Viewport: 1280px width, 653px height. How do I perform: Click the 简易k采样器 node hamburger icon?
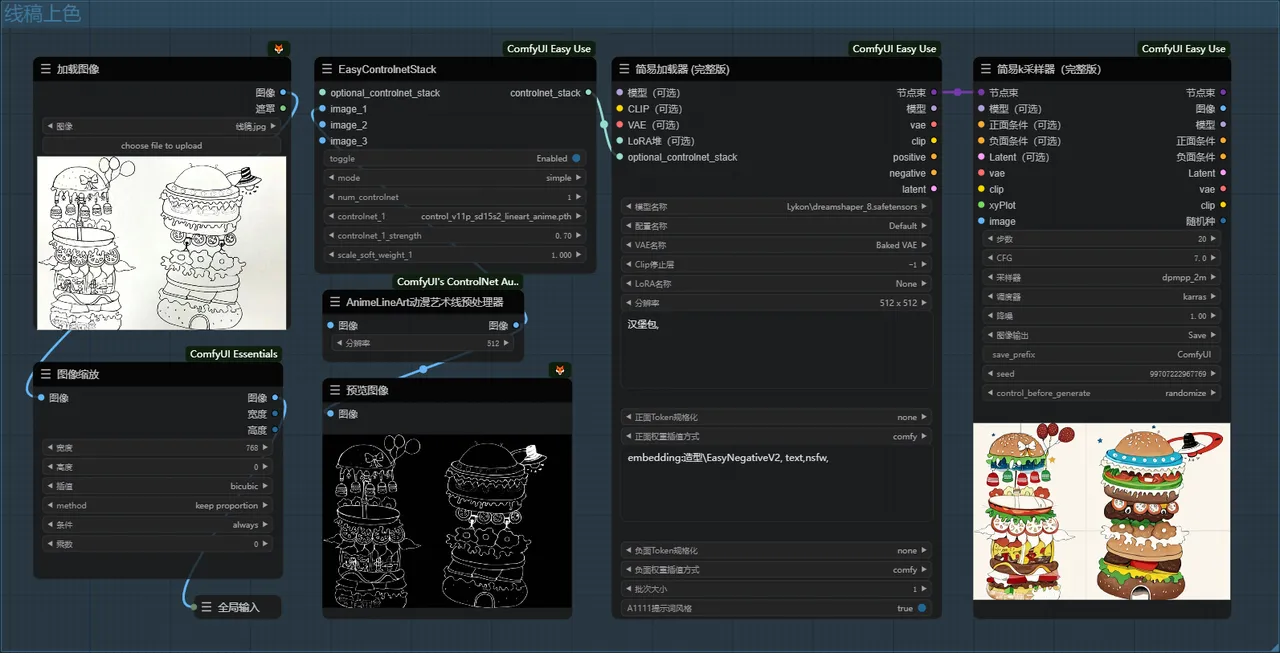click(985, 69)
